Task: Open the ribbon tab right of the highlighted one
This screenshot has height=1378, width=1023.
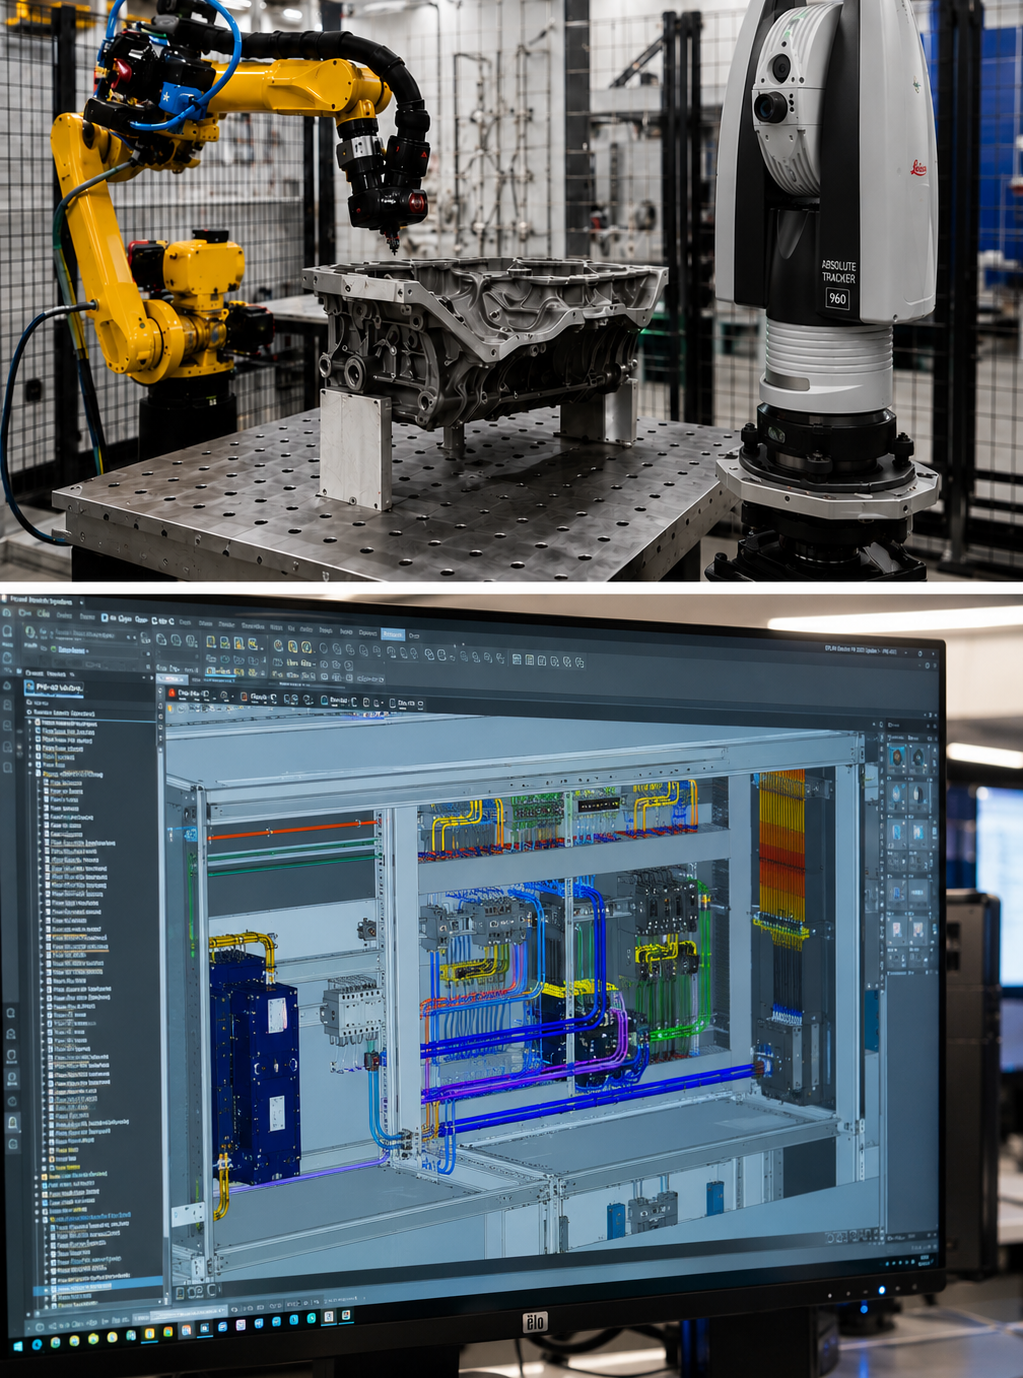Action: (x=414, y=635)
